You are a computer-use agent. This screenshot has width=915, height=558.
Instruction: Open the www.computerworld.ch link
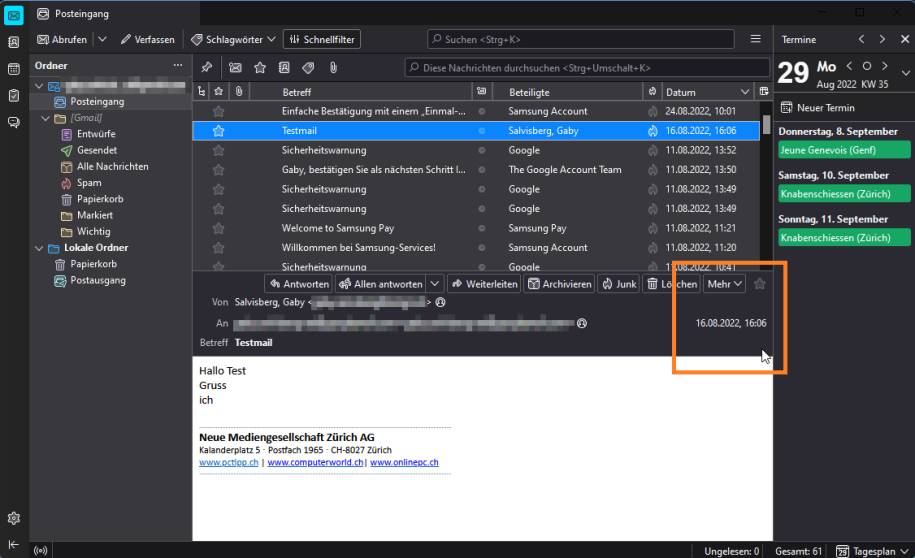[315, 463]
